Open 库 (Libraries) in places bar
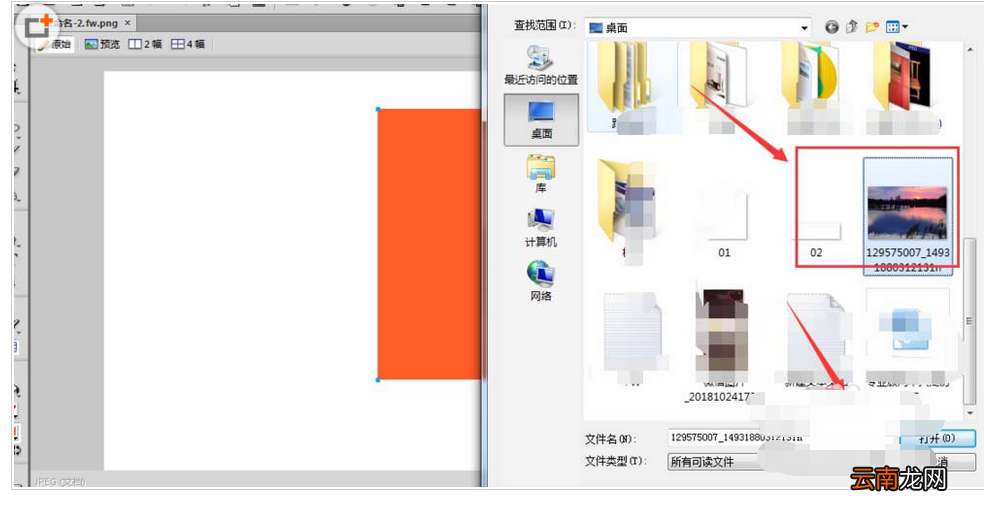Image resolution: width=984 pixels, height=507 pixels. (x=541, y=174)
